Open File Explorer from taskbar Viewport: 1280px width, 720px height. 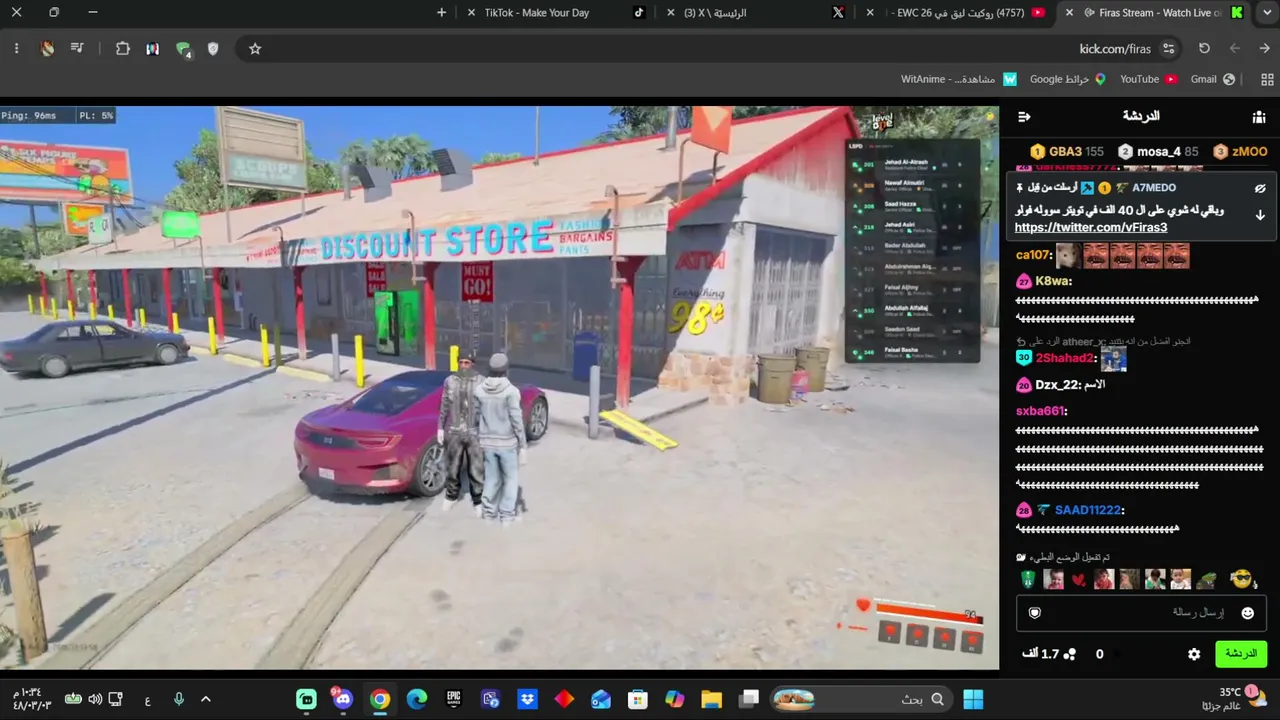[x=711, y=699]
